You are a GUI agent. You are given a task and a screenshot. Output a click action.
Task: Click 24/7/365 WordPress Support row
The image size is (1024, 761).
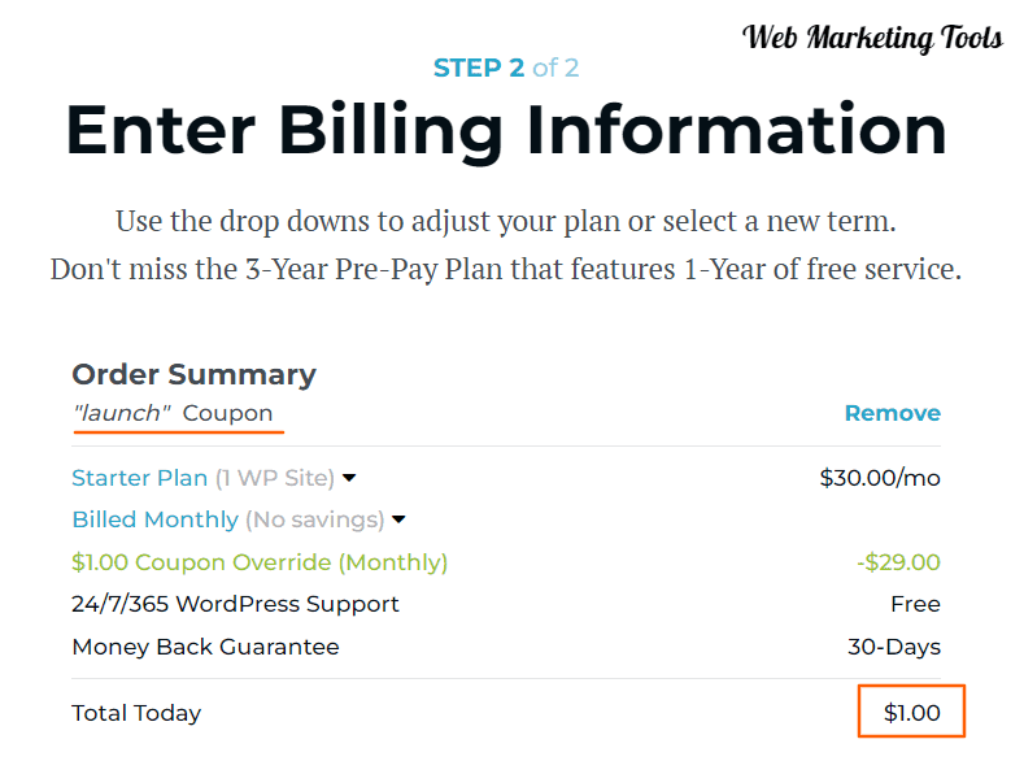506,604
